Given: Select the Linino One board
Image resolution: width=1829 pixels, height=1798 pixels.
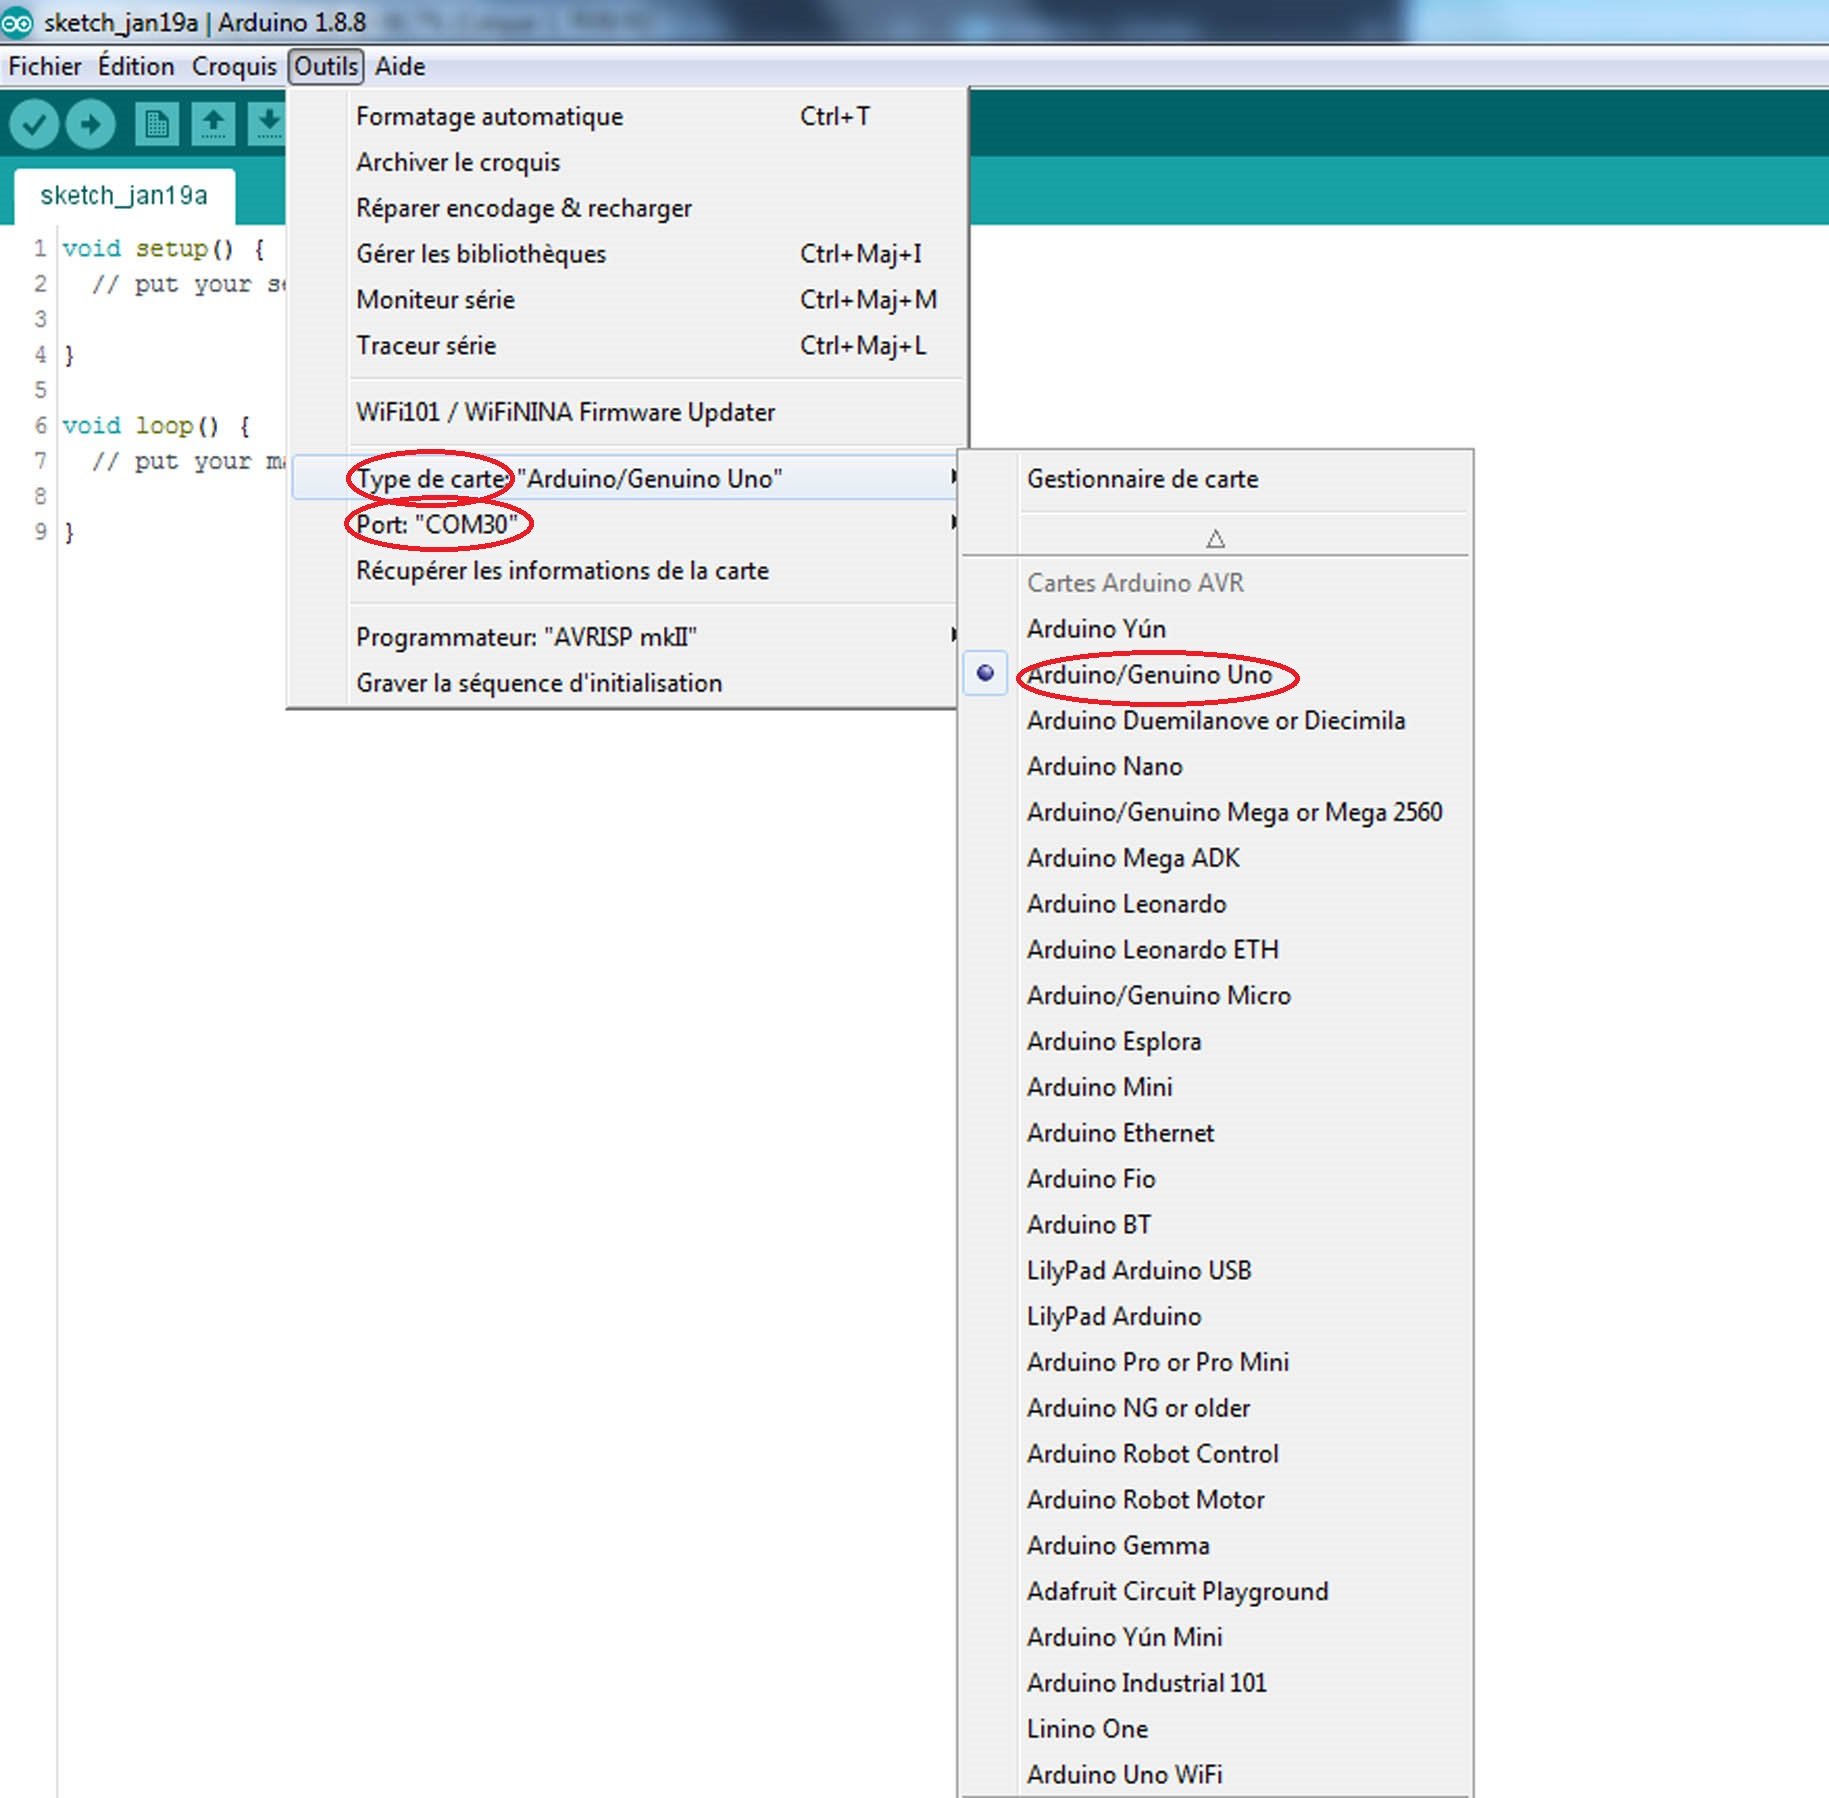Looking at the screenshot, I should 1216,1728.
